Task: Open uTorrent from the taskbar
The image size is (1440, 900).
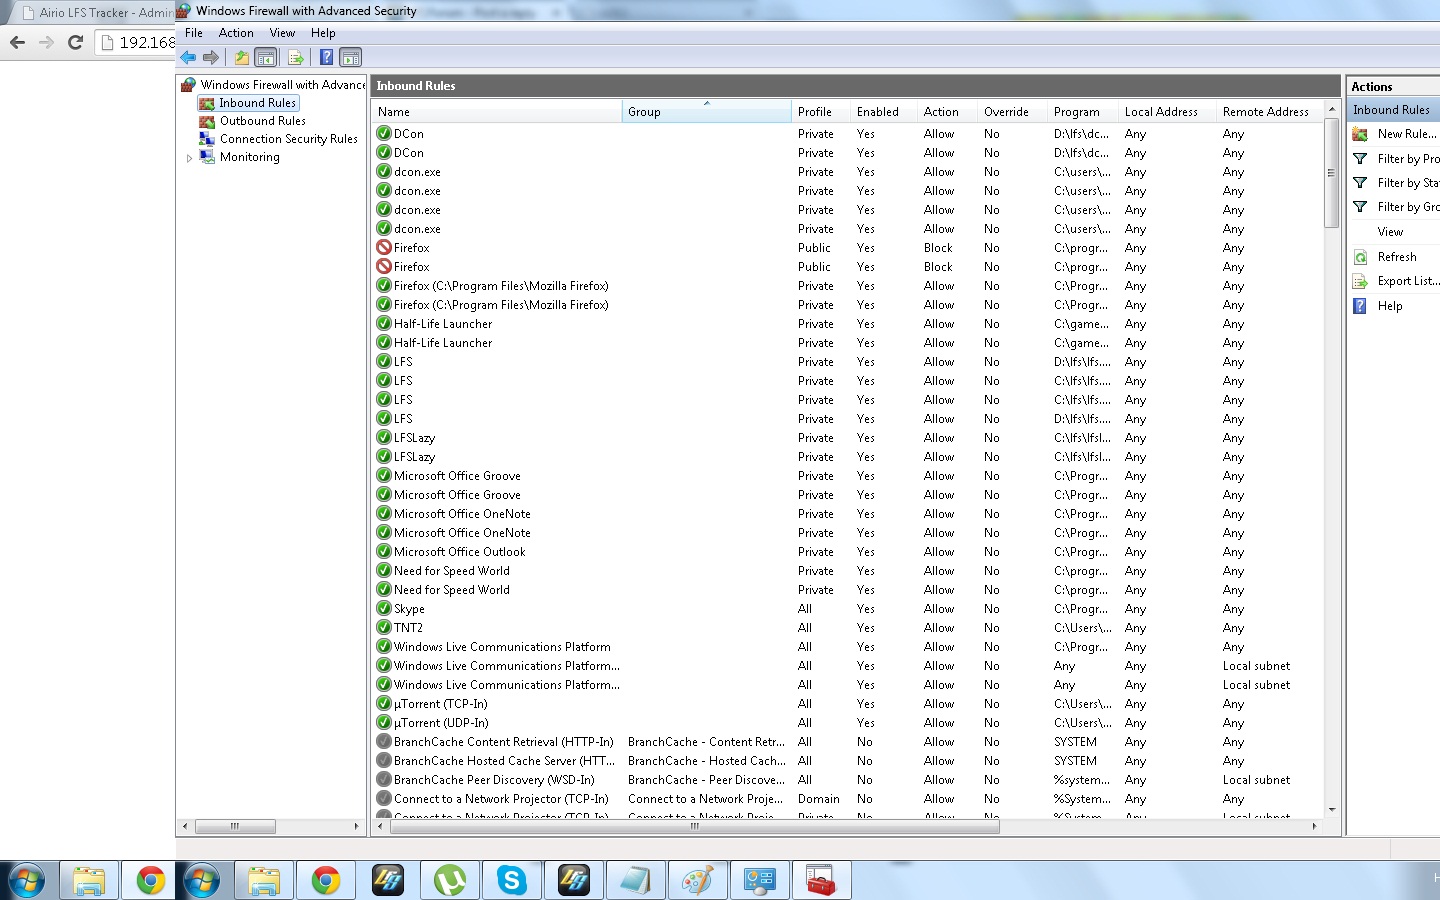Action: (x=450, y=880)
